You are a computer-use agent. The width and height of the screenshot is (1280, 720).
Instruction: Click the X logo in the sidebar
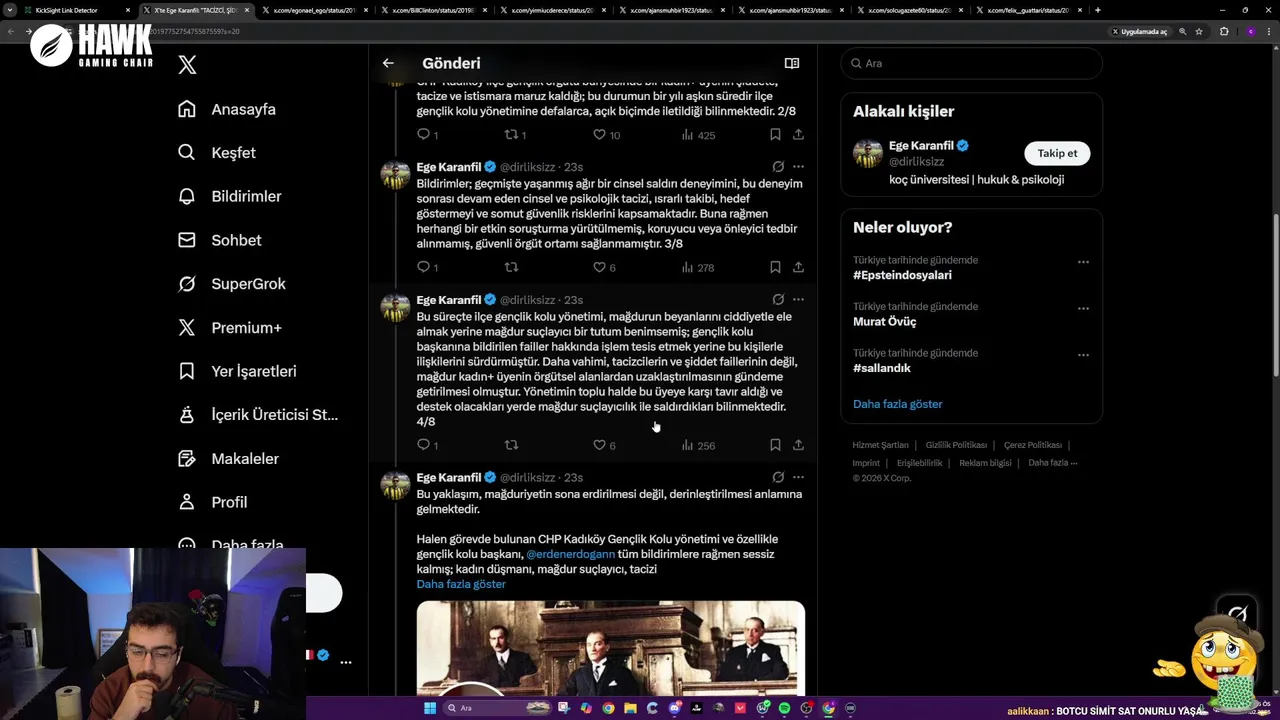pos(187,66)
